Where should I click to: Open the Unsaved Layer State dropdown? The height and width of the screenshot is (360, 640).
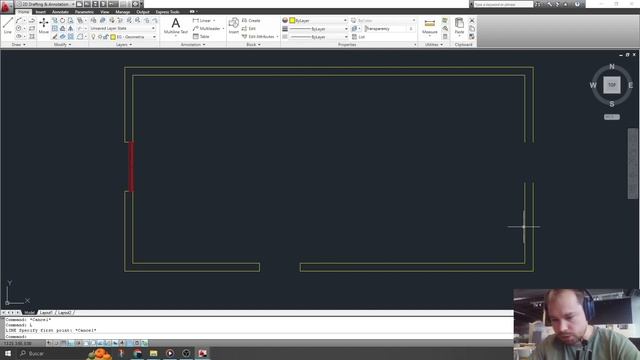coord(123,29)
